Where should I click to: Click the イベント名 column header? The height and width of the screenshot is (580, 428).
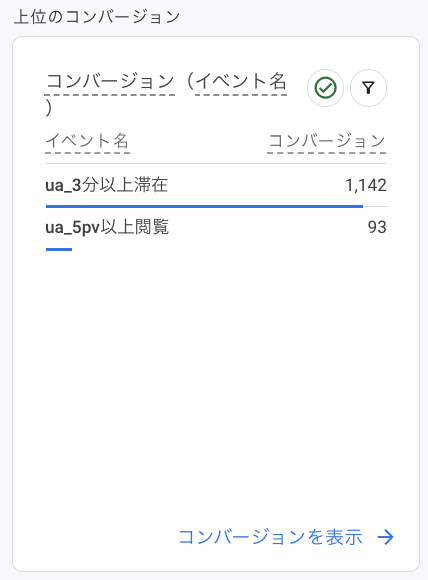(87, 141)
